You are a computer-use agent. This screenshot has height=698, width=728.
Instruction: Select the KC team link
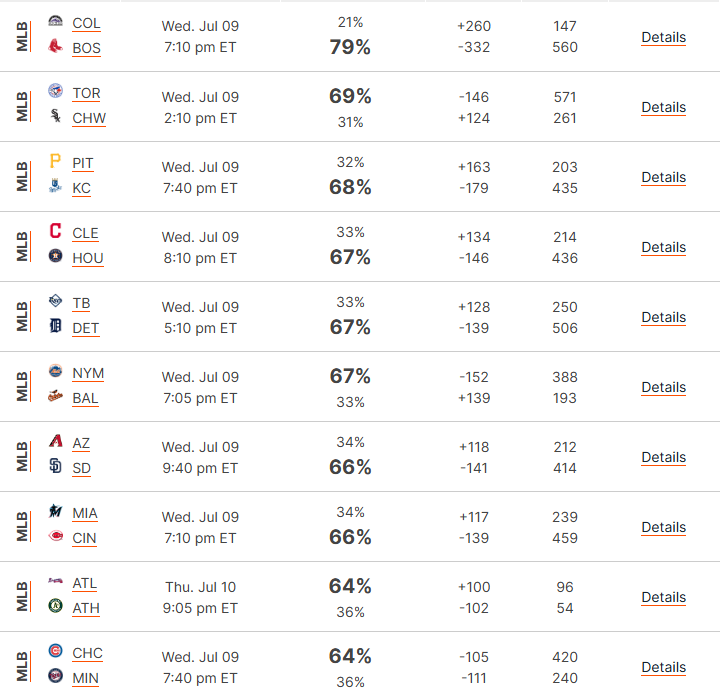[81, 188]
